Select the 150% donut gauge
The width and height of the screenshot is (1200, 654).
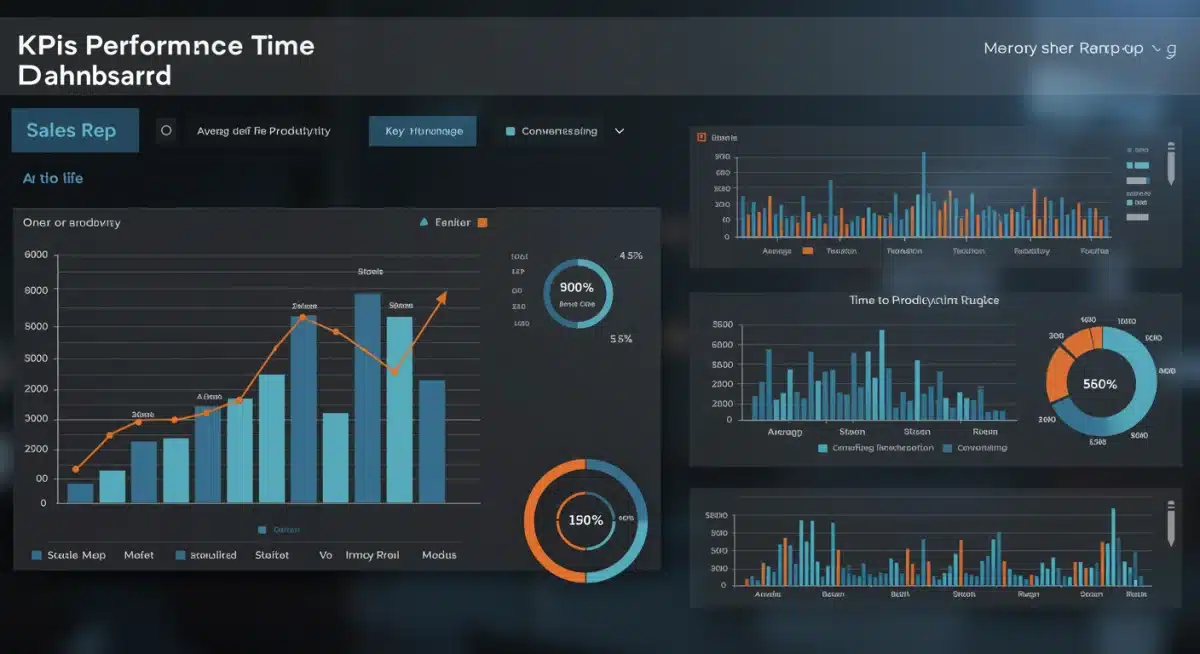coord(584,519)
